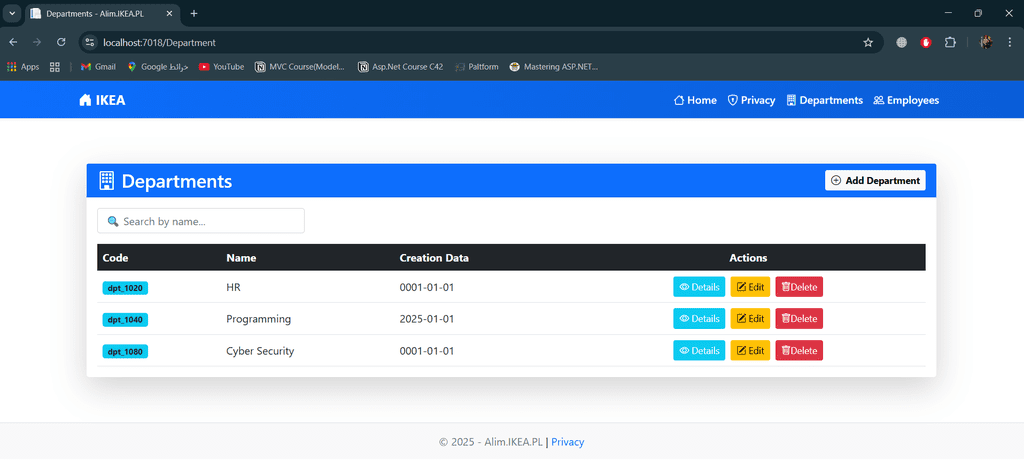The height and width of the screenshot is (468, 1024).
Task: Focus the Search by name field
Action: click(x=200, y=221)
